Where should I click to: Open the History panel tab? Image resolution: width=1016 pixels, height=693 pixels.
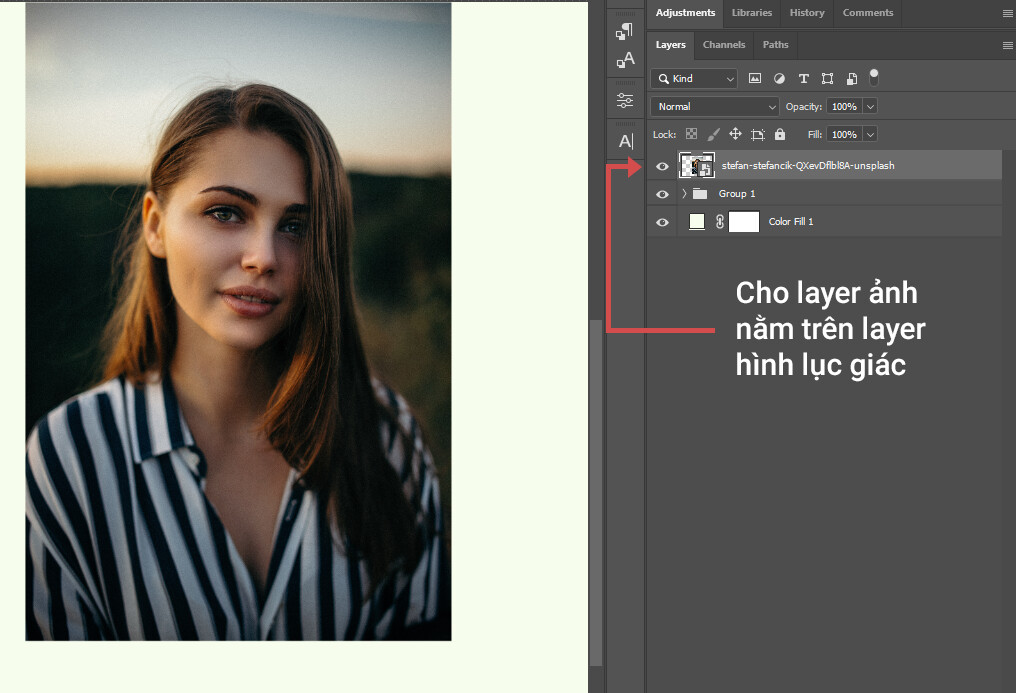(x=807, y=13)
